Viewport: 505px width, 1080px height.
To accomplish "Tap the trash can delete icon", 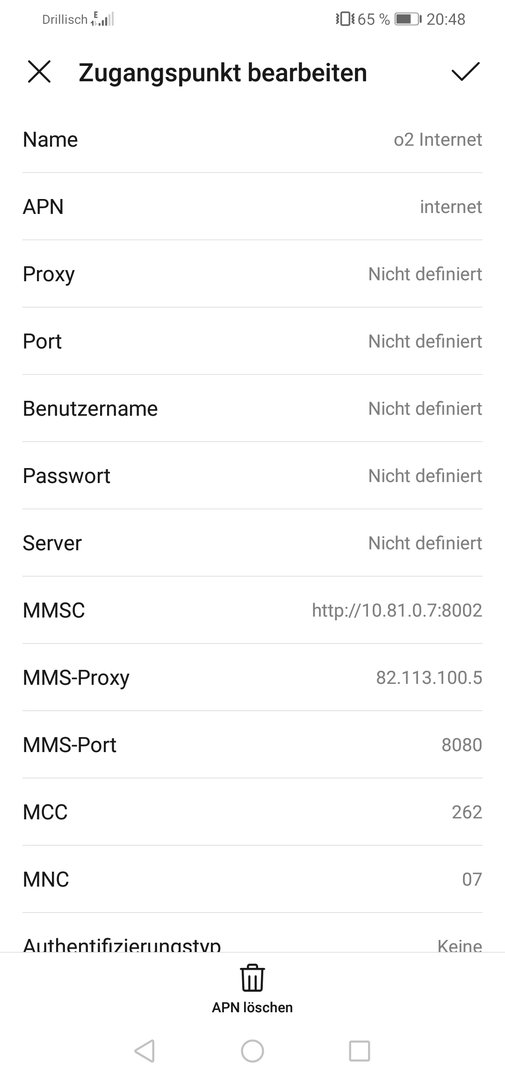I will coord(252,978).
